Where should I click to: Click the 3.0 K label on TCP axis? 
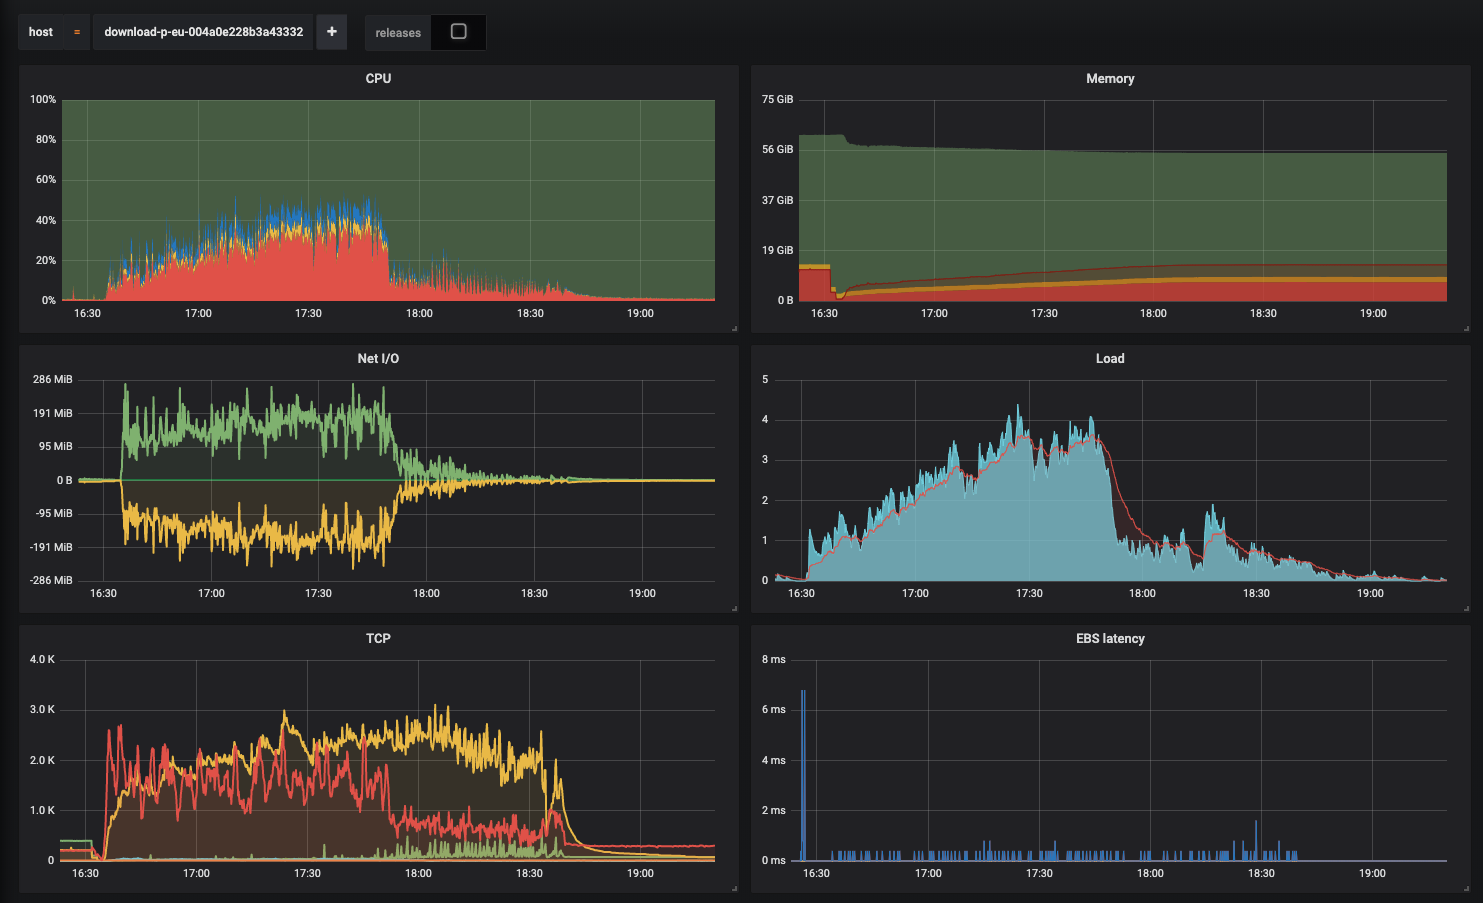[x=43, y=710]
